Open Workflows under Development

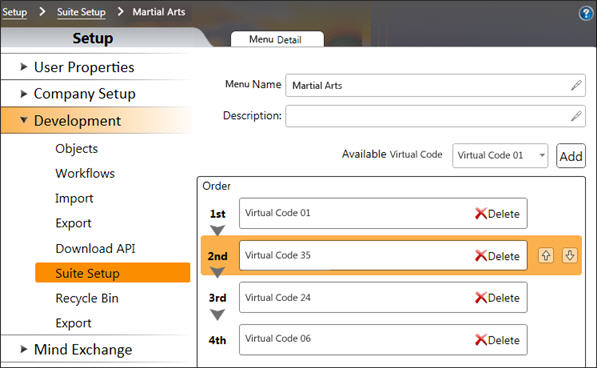85,174
